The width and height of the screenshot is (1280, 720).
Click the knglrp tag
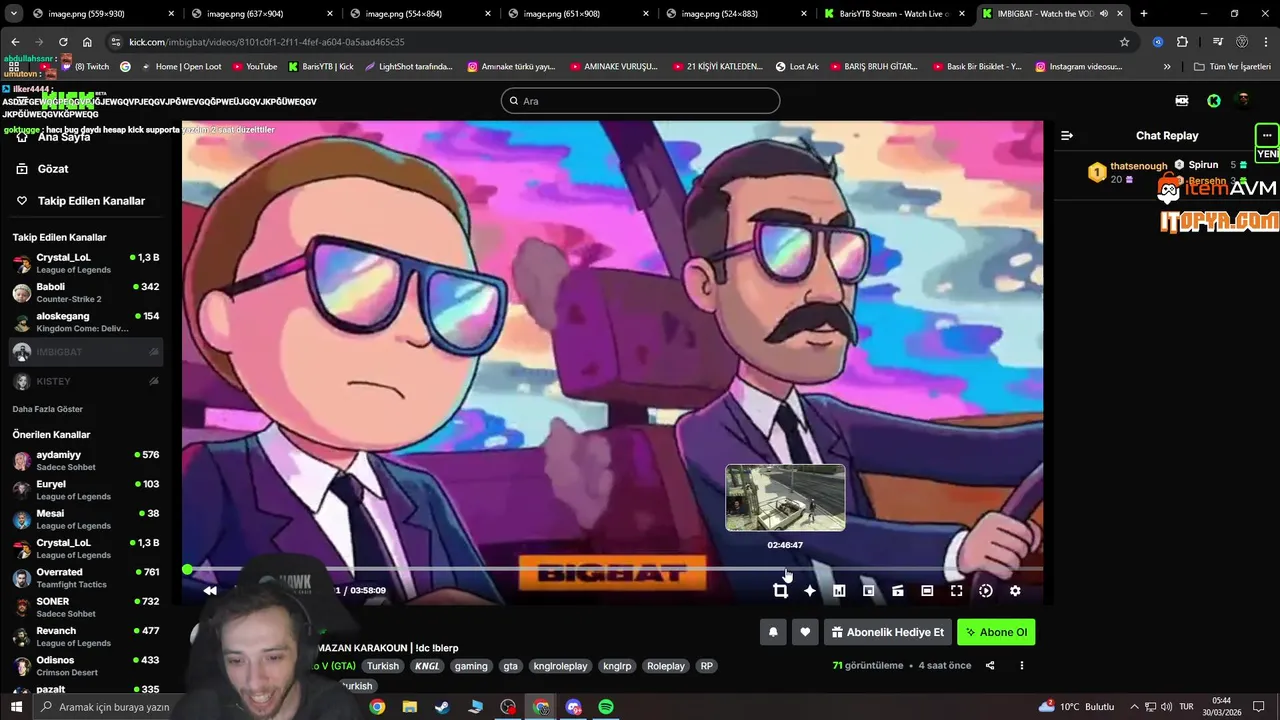pyautogui.click(x=617, y=666)
